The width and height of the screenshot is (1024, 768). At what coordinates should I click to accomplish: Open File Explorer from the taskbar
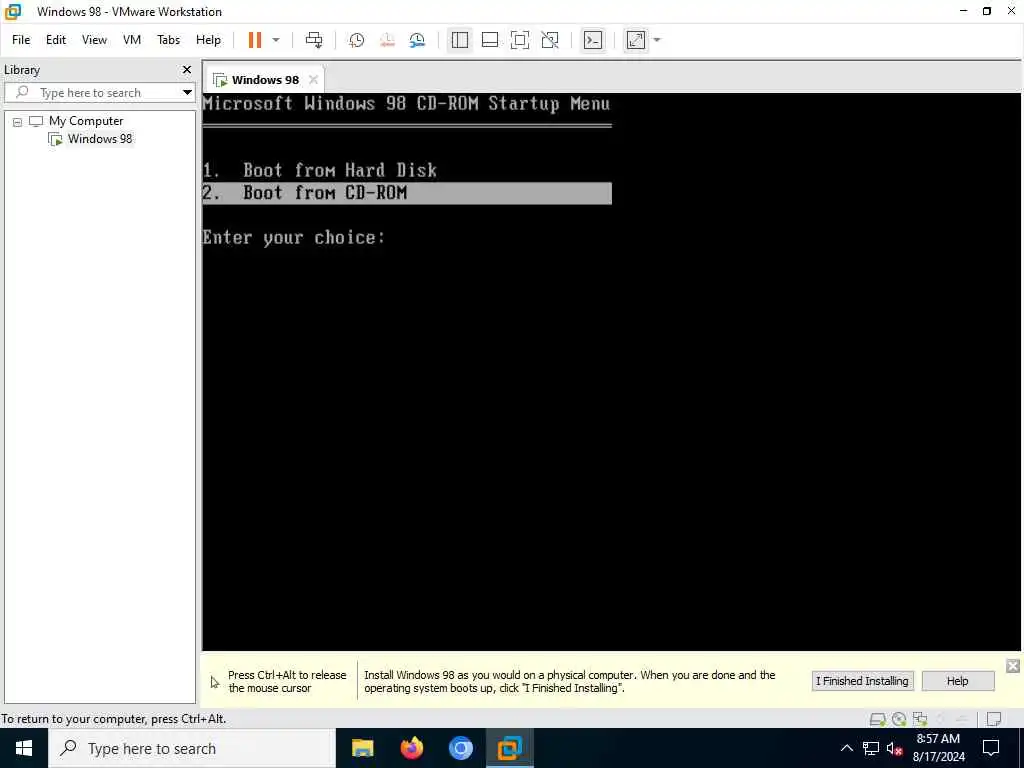point(362,748)
